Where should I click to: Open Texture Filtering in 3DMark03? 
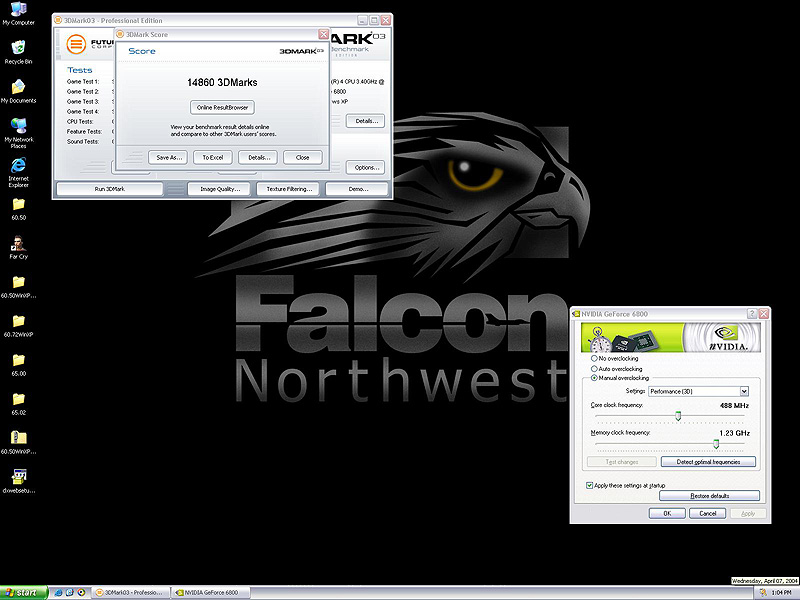[x=289, y=189]
